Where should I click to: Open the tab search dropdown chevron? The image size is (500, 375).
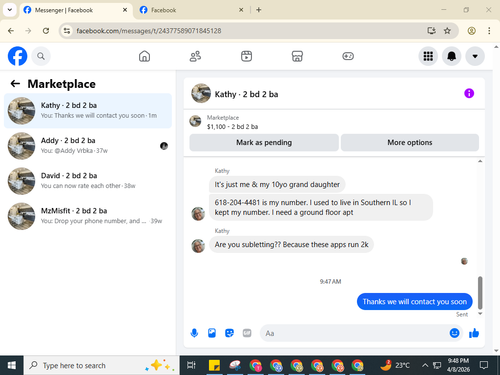10,10
